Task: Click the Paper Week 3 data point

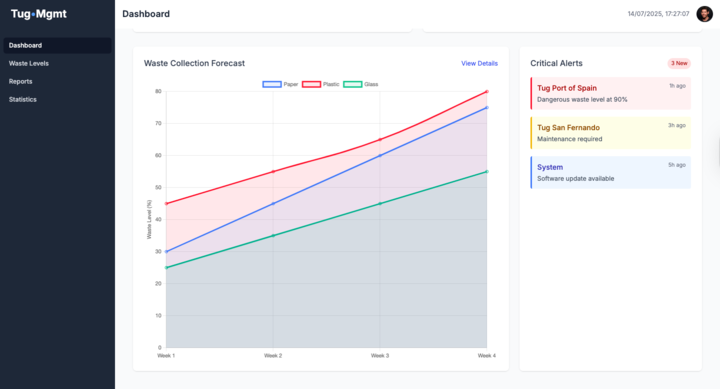Action: pyautogui.click(x=380, y=156)
